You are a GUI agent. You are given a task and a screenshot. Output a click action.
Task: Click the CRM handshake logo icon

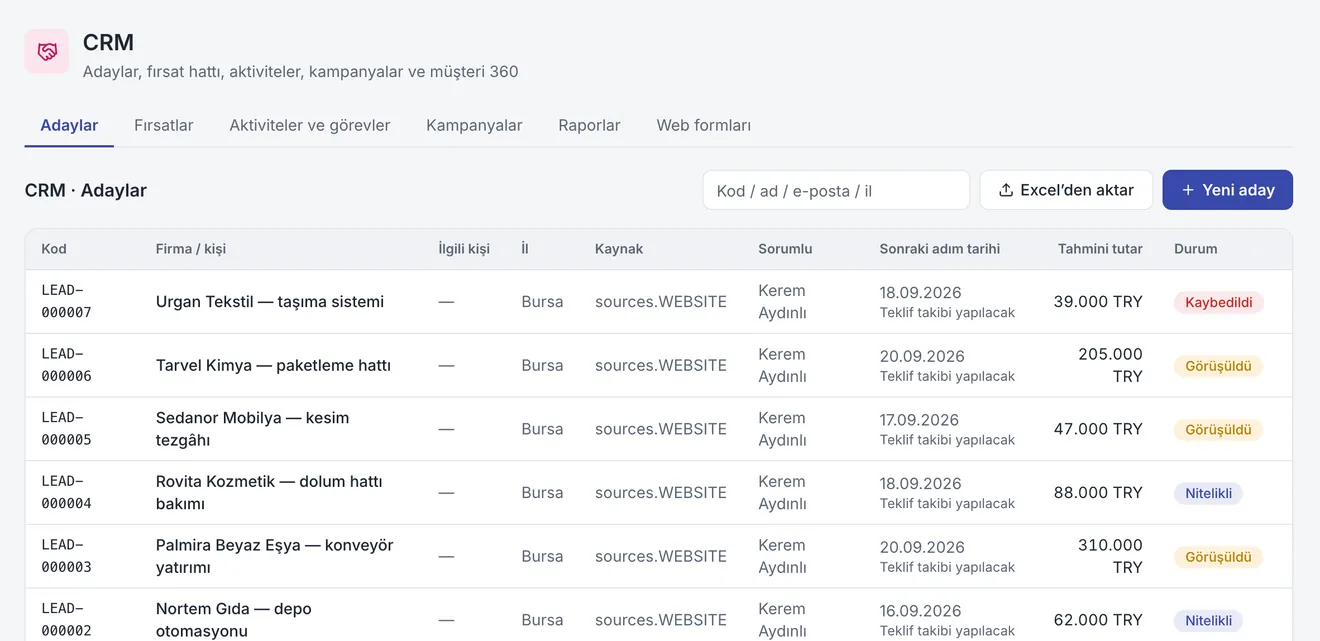coord(47,51)
